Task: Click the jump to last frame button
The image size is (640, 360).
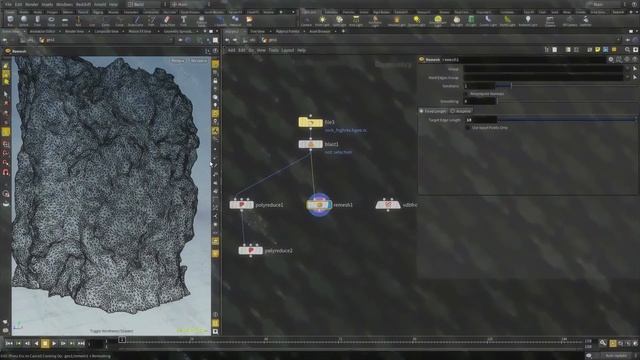Action: point(81,344)
